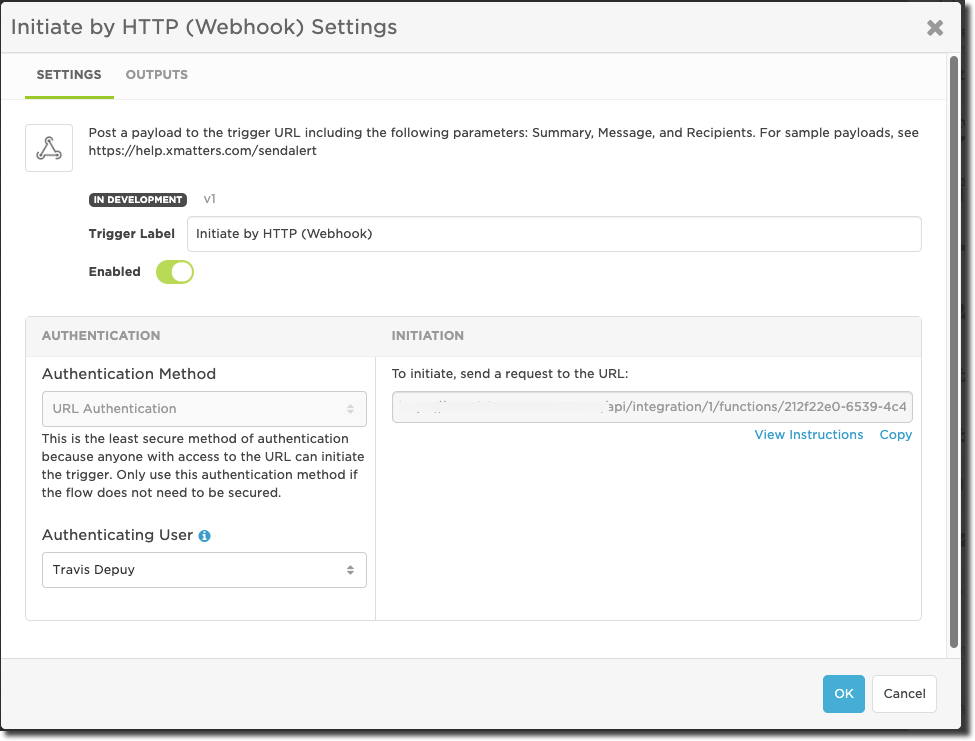Focus the Trigger Label text field
This screenshot has height=741, width=975.
pyautogui.click(x=554, y=234)
